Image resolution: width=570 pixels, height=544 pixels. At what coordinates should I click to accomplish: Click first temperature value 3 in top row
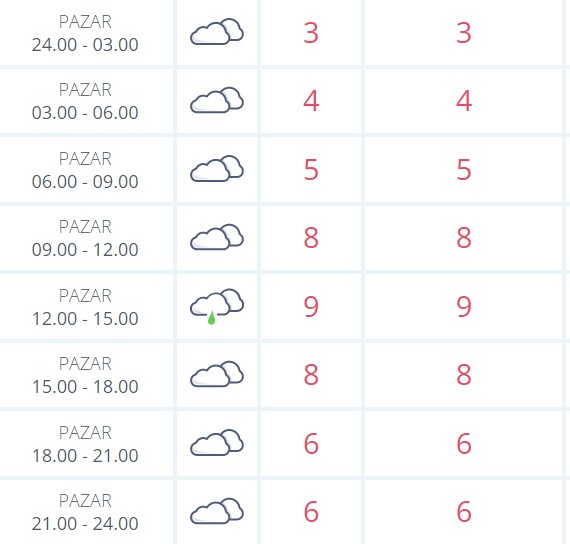(x=311, y=33)
